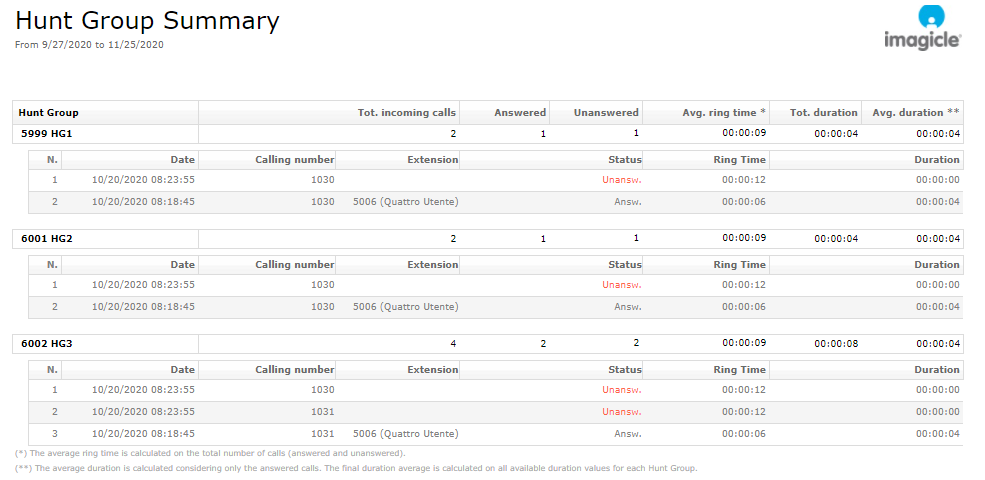Select the 6001 HG2 group row

[47, 239]
